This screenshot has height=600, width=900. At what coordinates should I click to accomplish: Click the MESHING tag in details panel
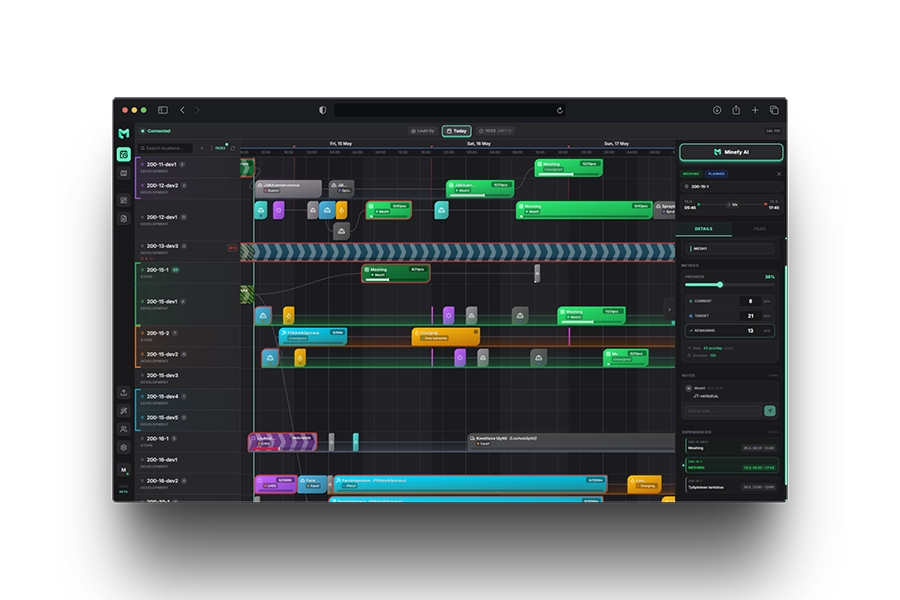coord(691,174)
